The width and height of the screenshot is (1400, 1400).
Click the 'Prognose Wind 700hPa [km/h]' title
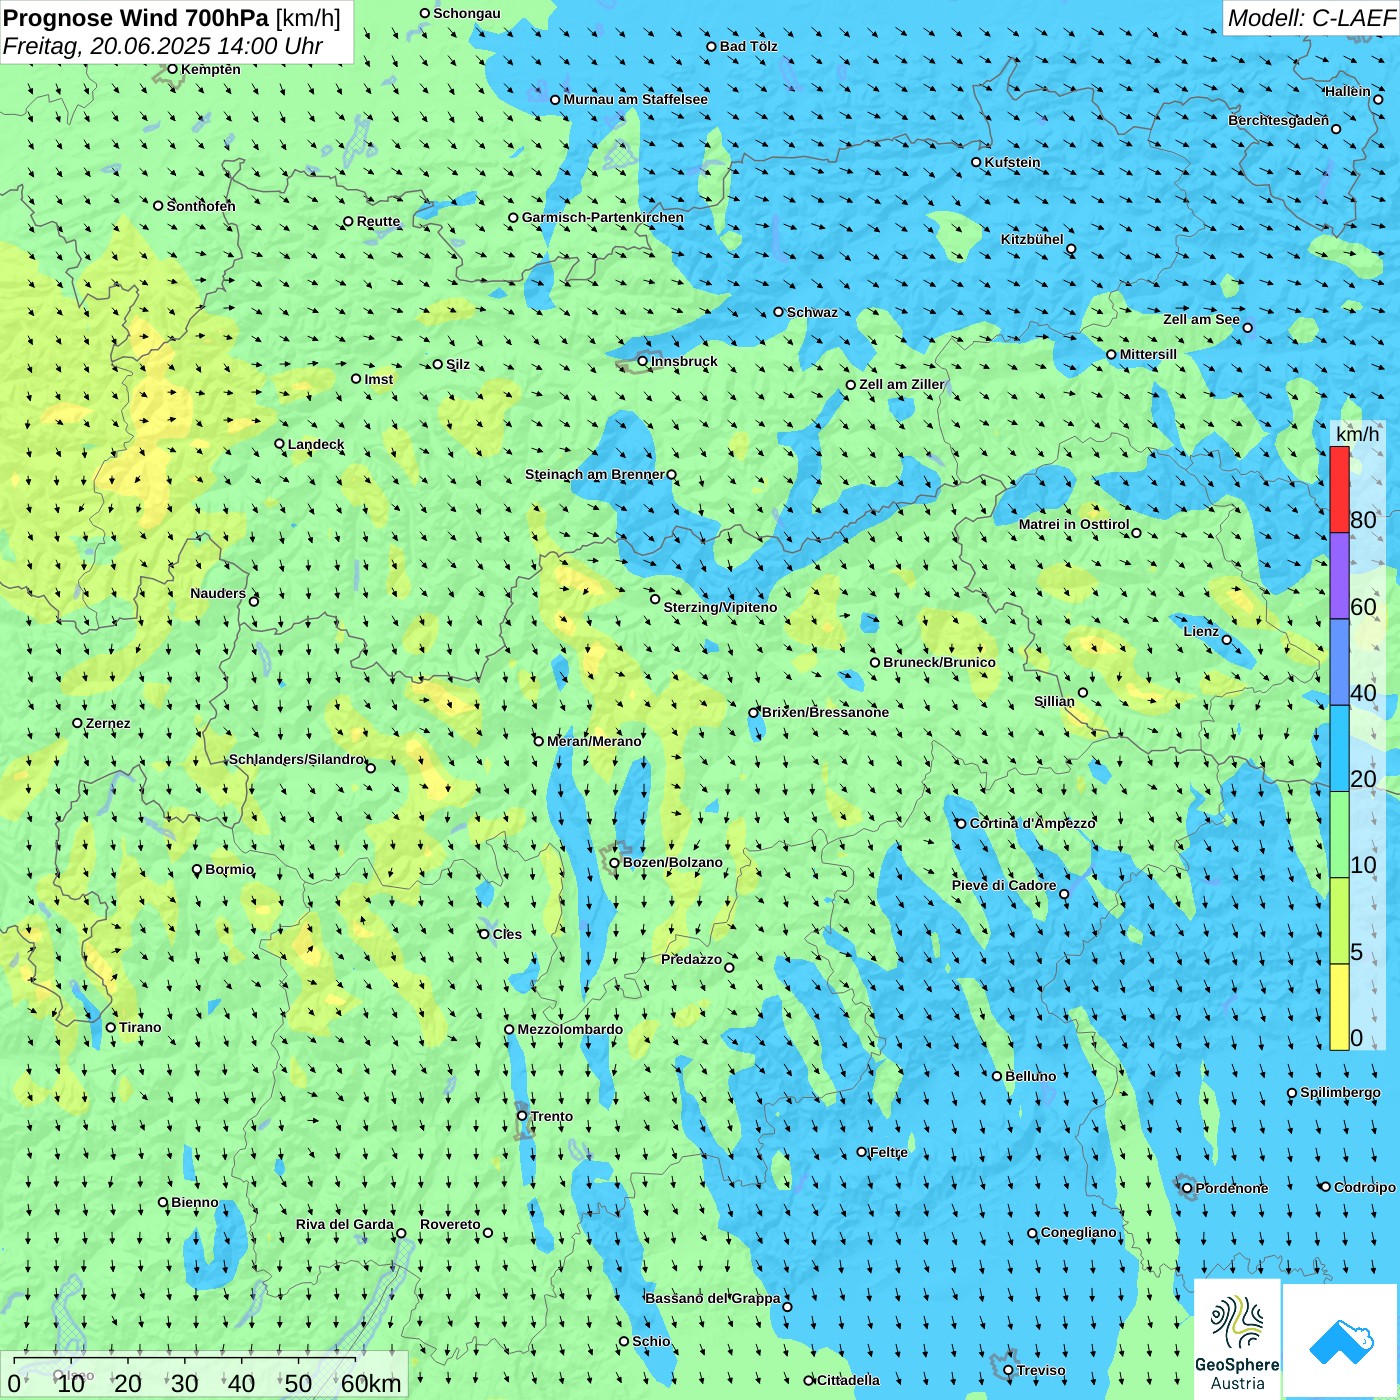coord(172,18)
